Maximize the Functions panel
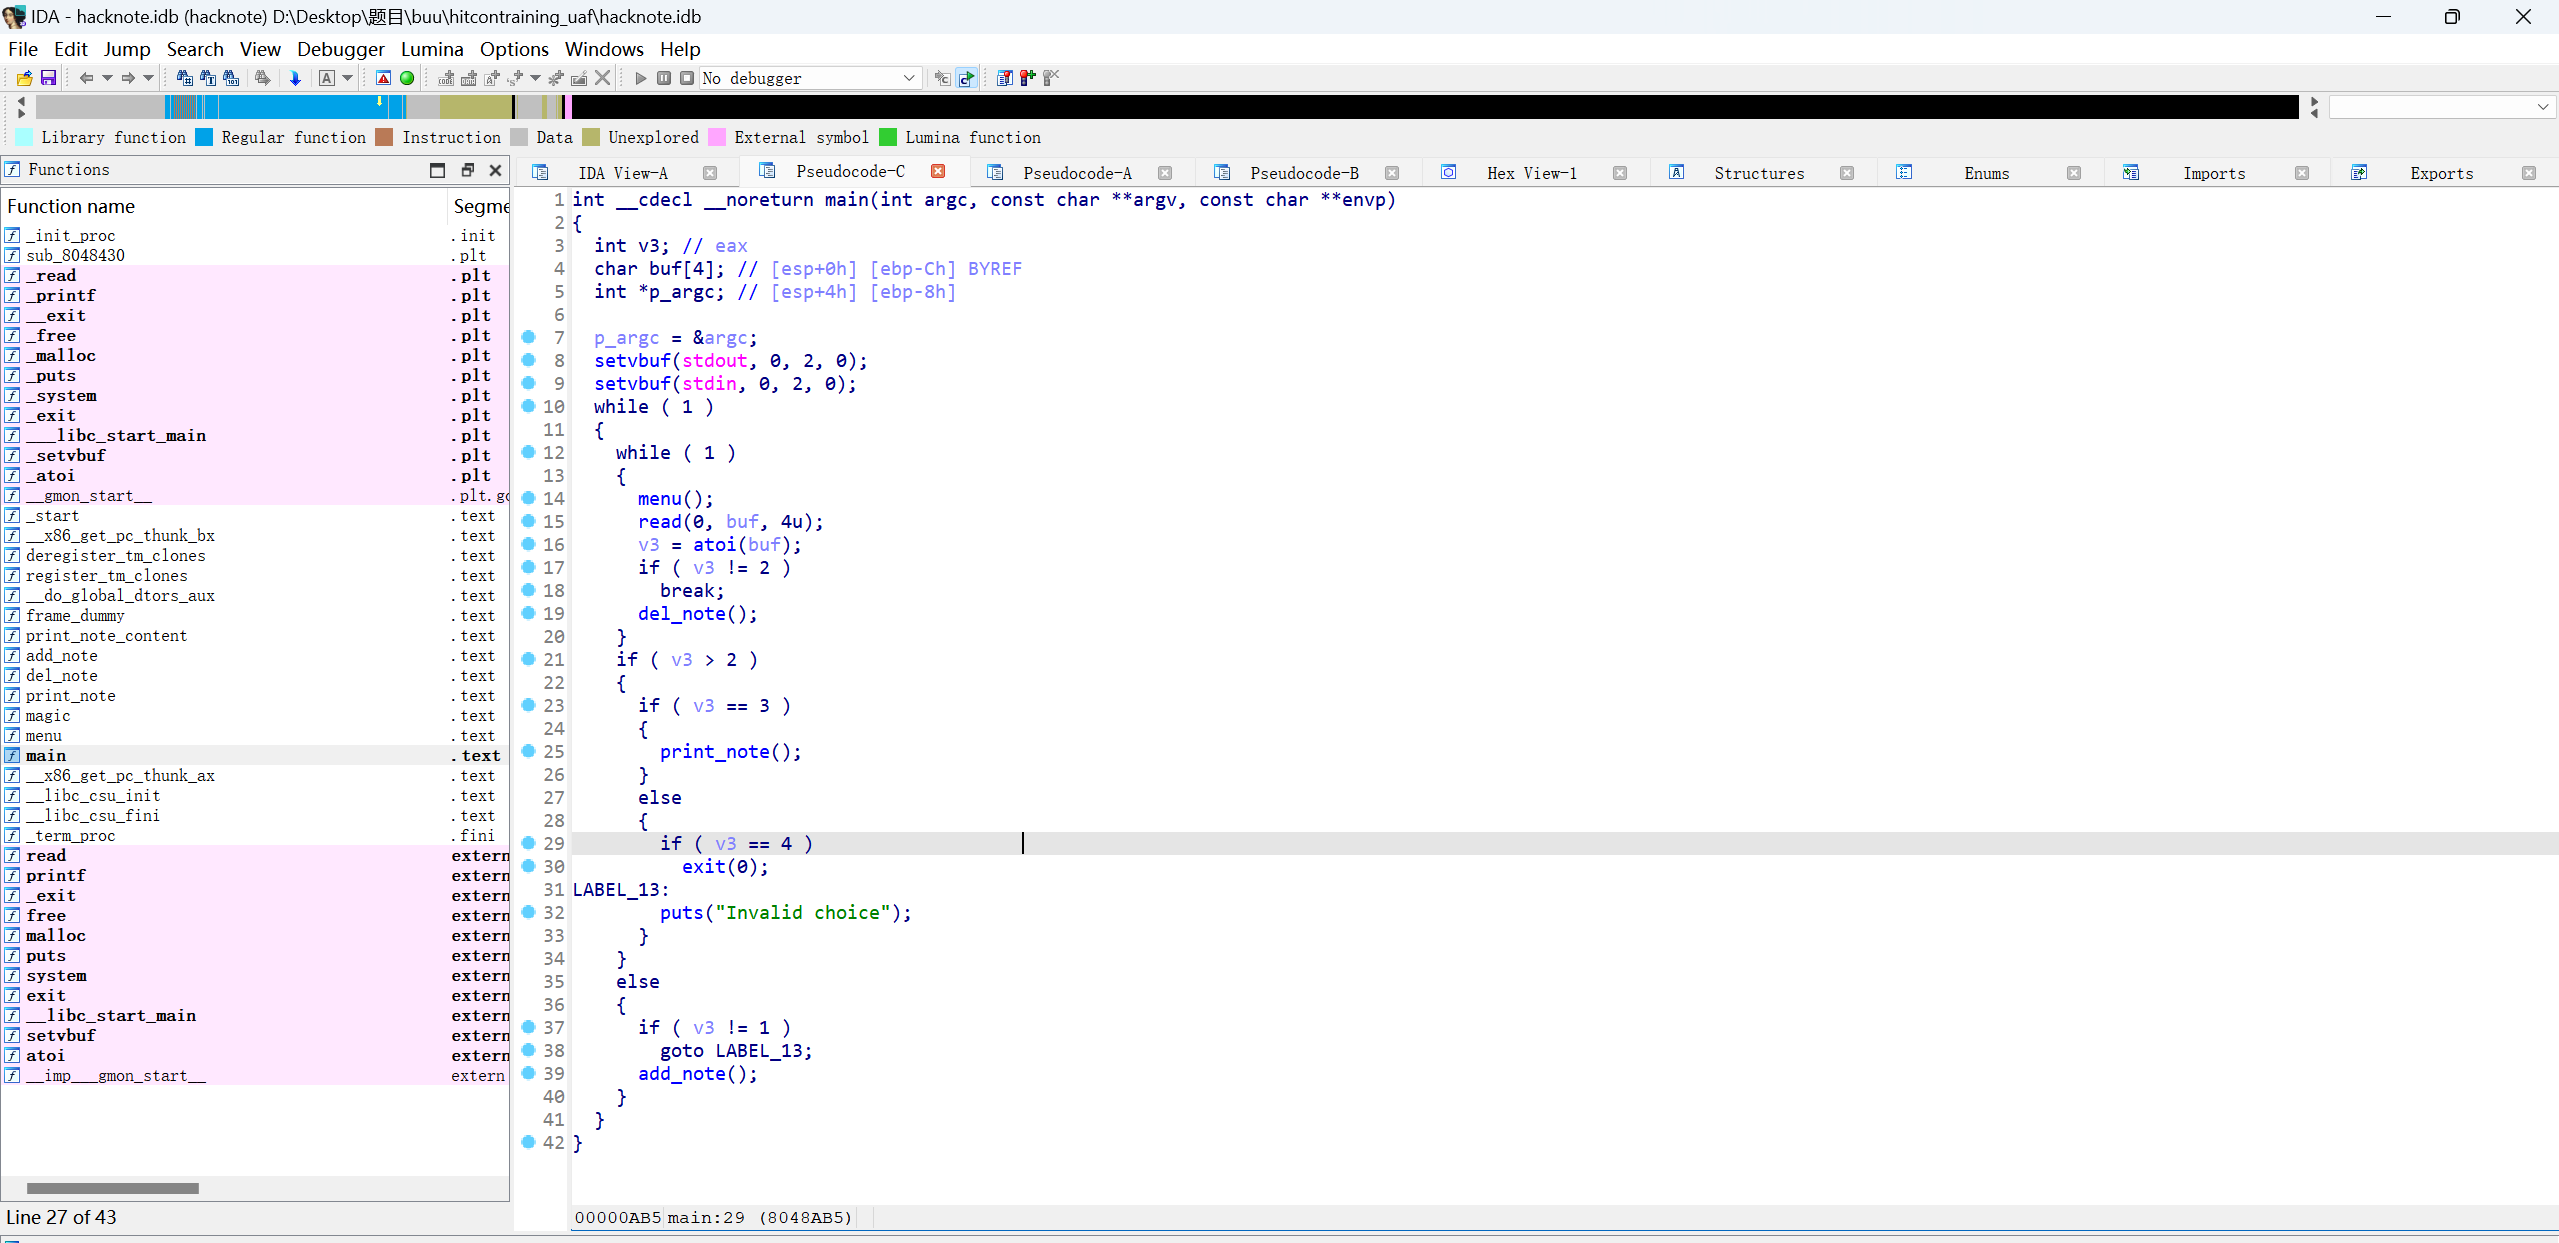This screenshot has width=2559, height=1243. click(437, 170)
